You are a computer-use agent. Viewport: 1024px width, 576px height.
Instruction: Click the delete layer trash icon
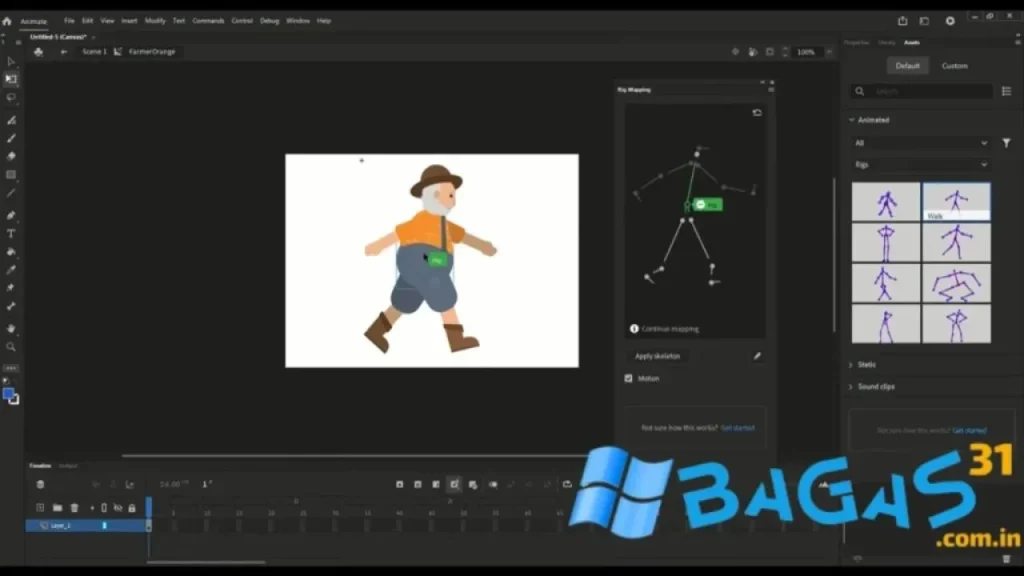pos(74,508)
